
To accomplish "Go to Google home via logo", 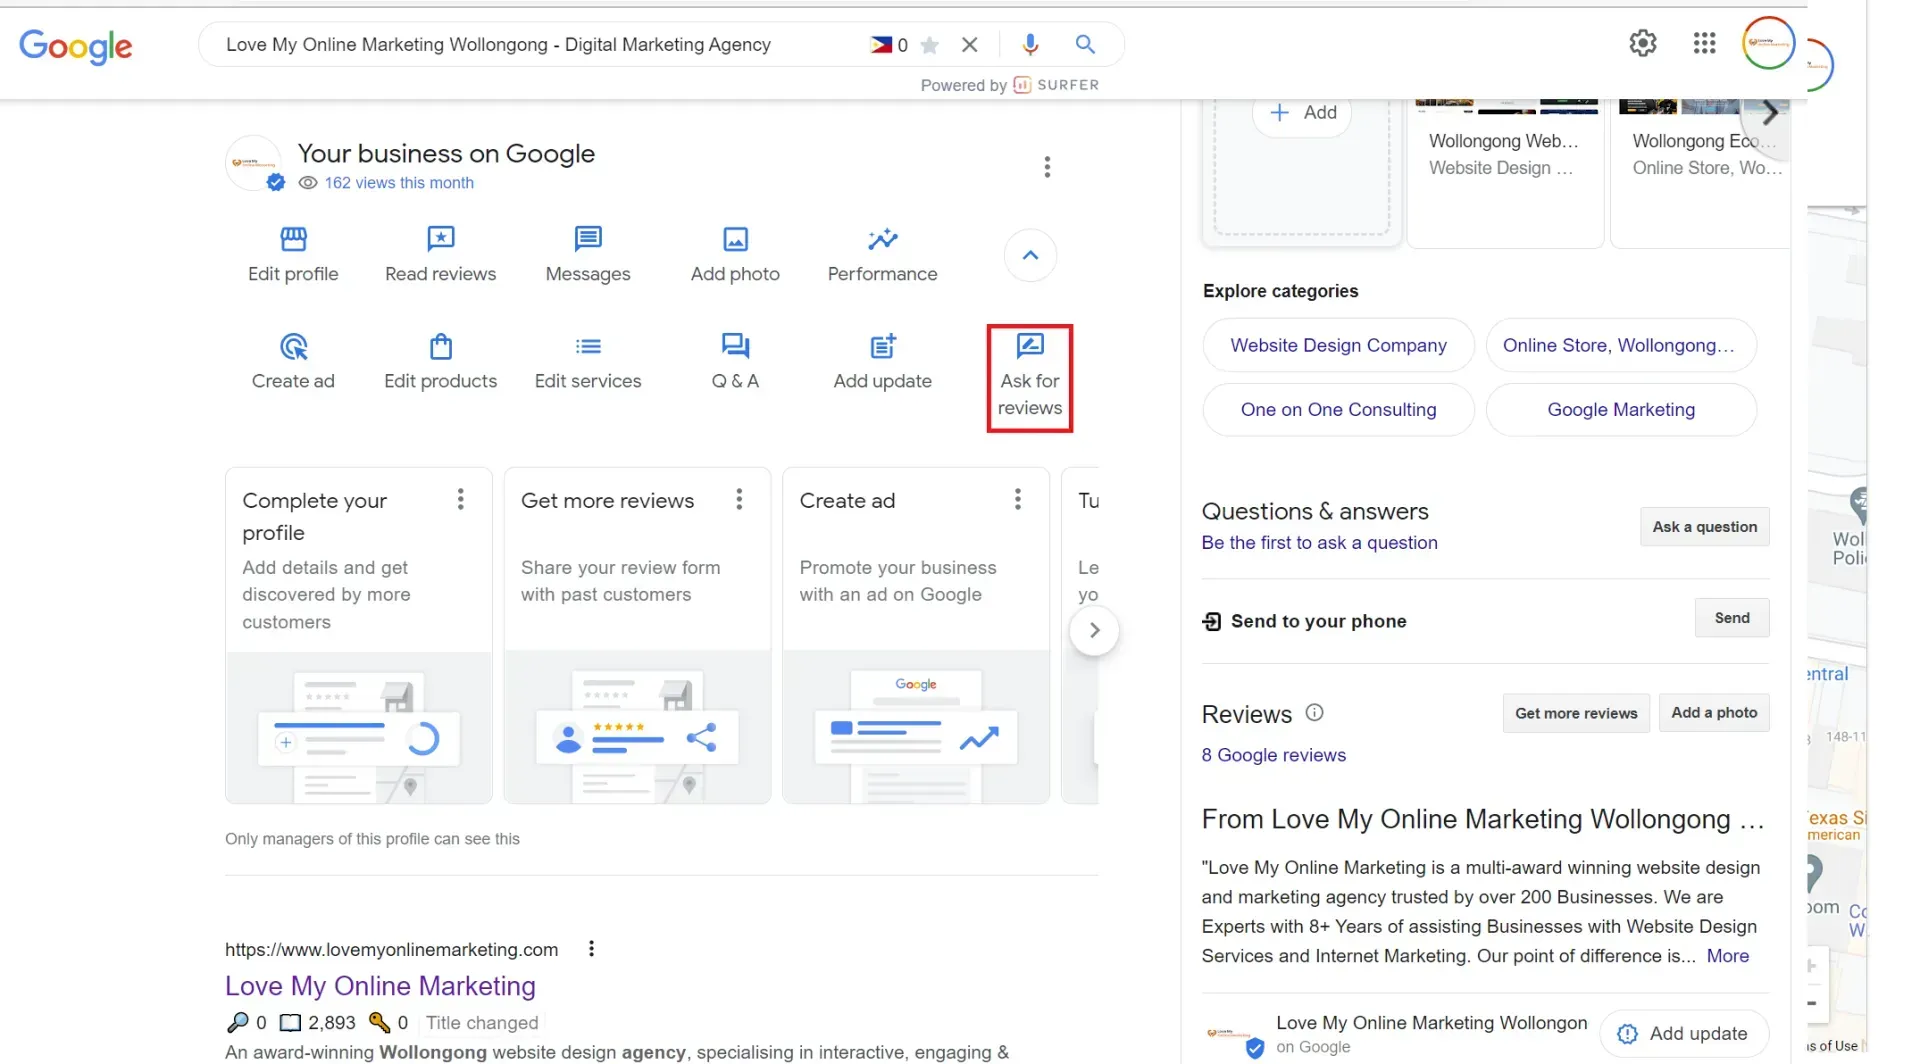I will [x=76, y=46].
